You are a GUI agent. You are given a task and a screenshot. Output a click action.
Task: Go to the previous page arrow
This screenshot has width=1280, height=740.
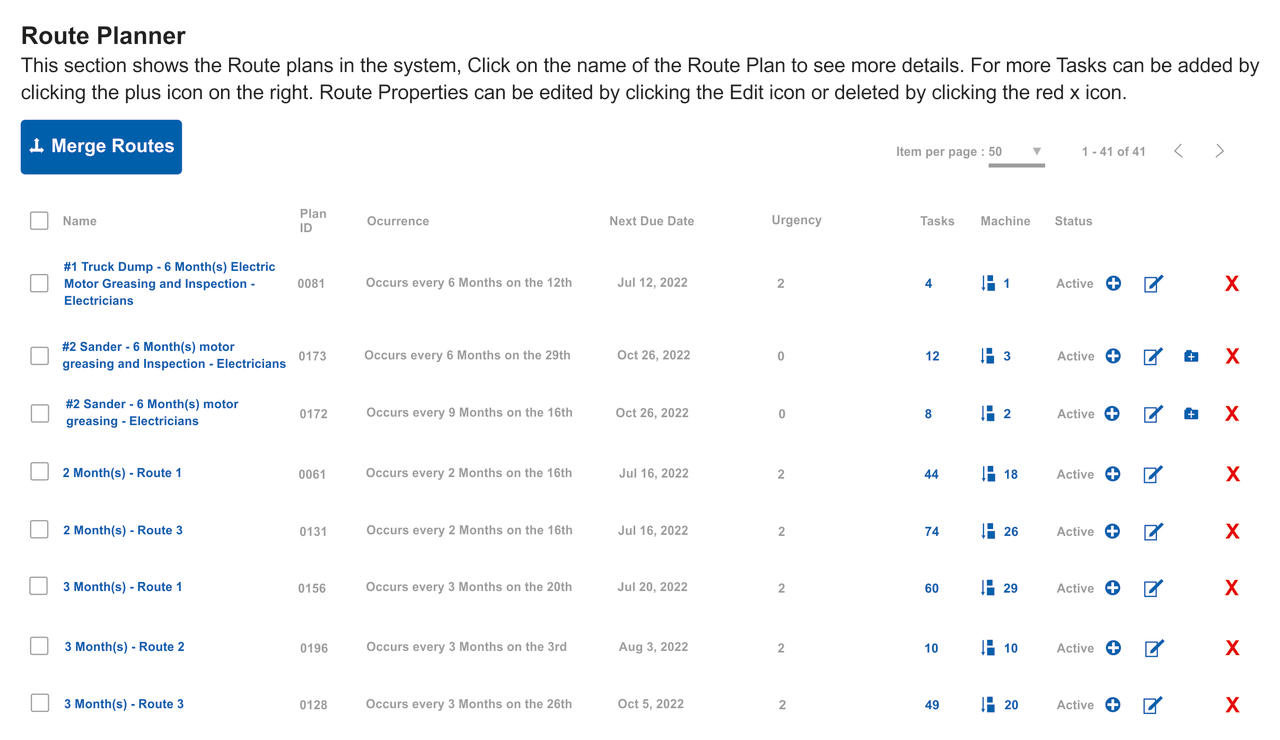tap(1178, 151)
